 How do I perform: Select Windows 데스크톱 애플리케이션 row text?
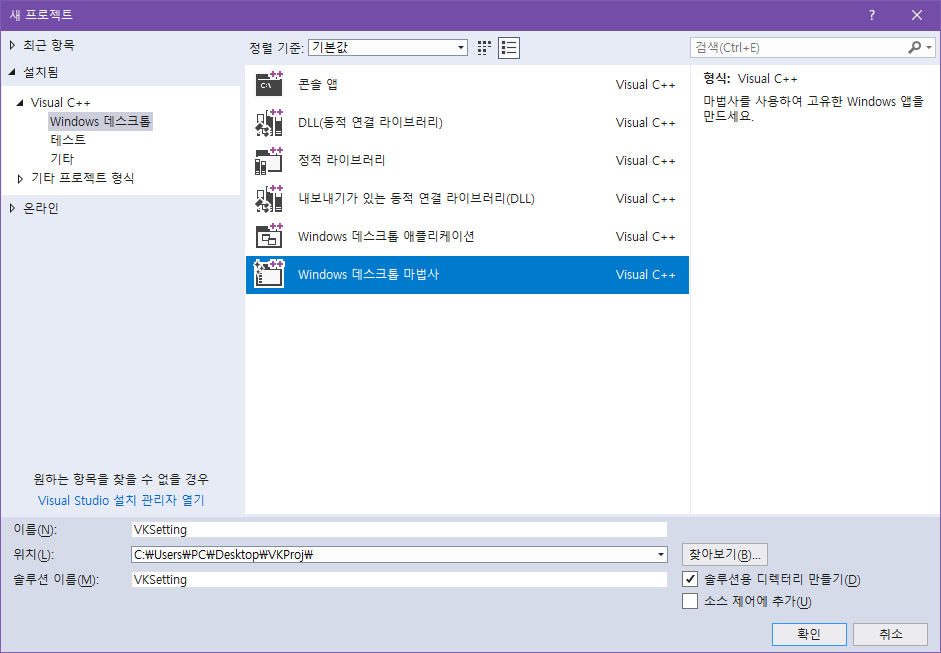click(x=386, y=236)
